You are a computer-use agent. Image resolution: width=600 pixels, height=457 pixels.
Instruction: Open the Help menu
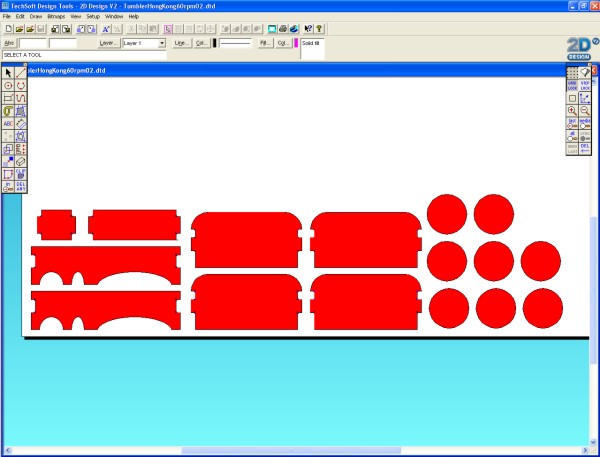(x=134, y=16)
